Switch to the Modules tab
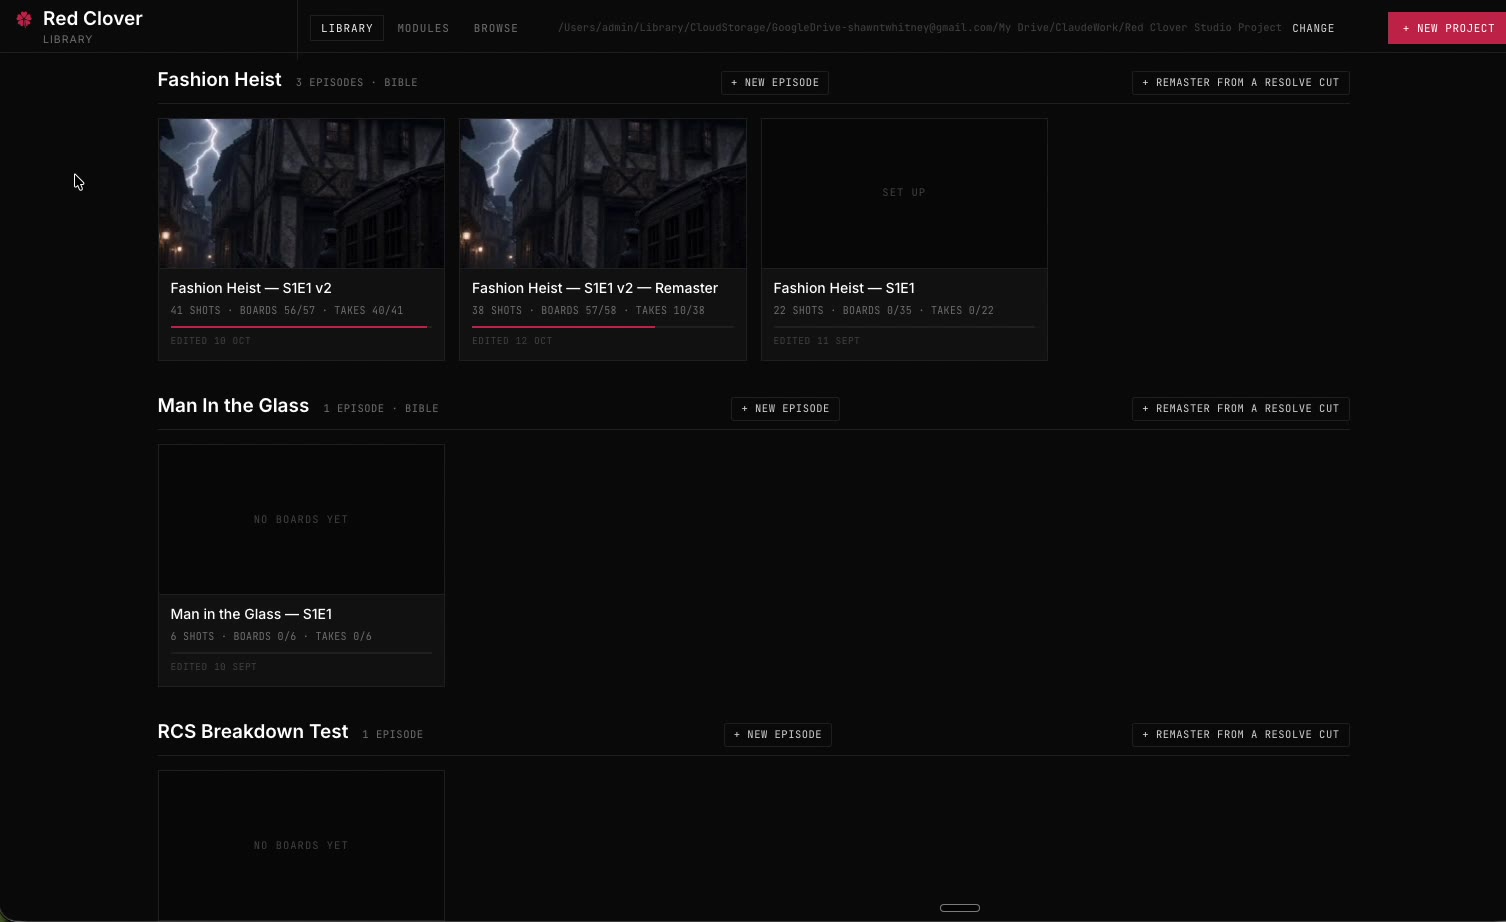 (423, 28)
